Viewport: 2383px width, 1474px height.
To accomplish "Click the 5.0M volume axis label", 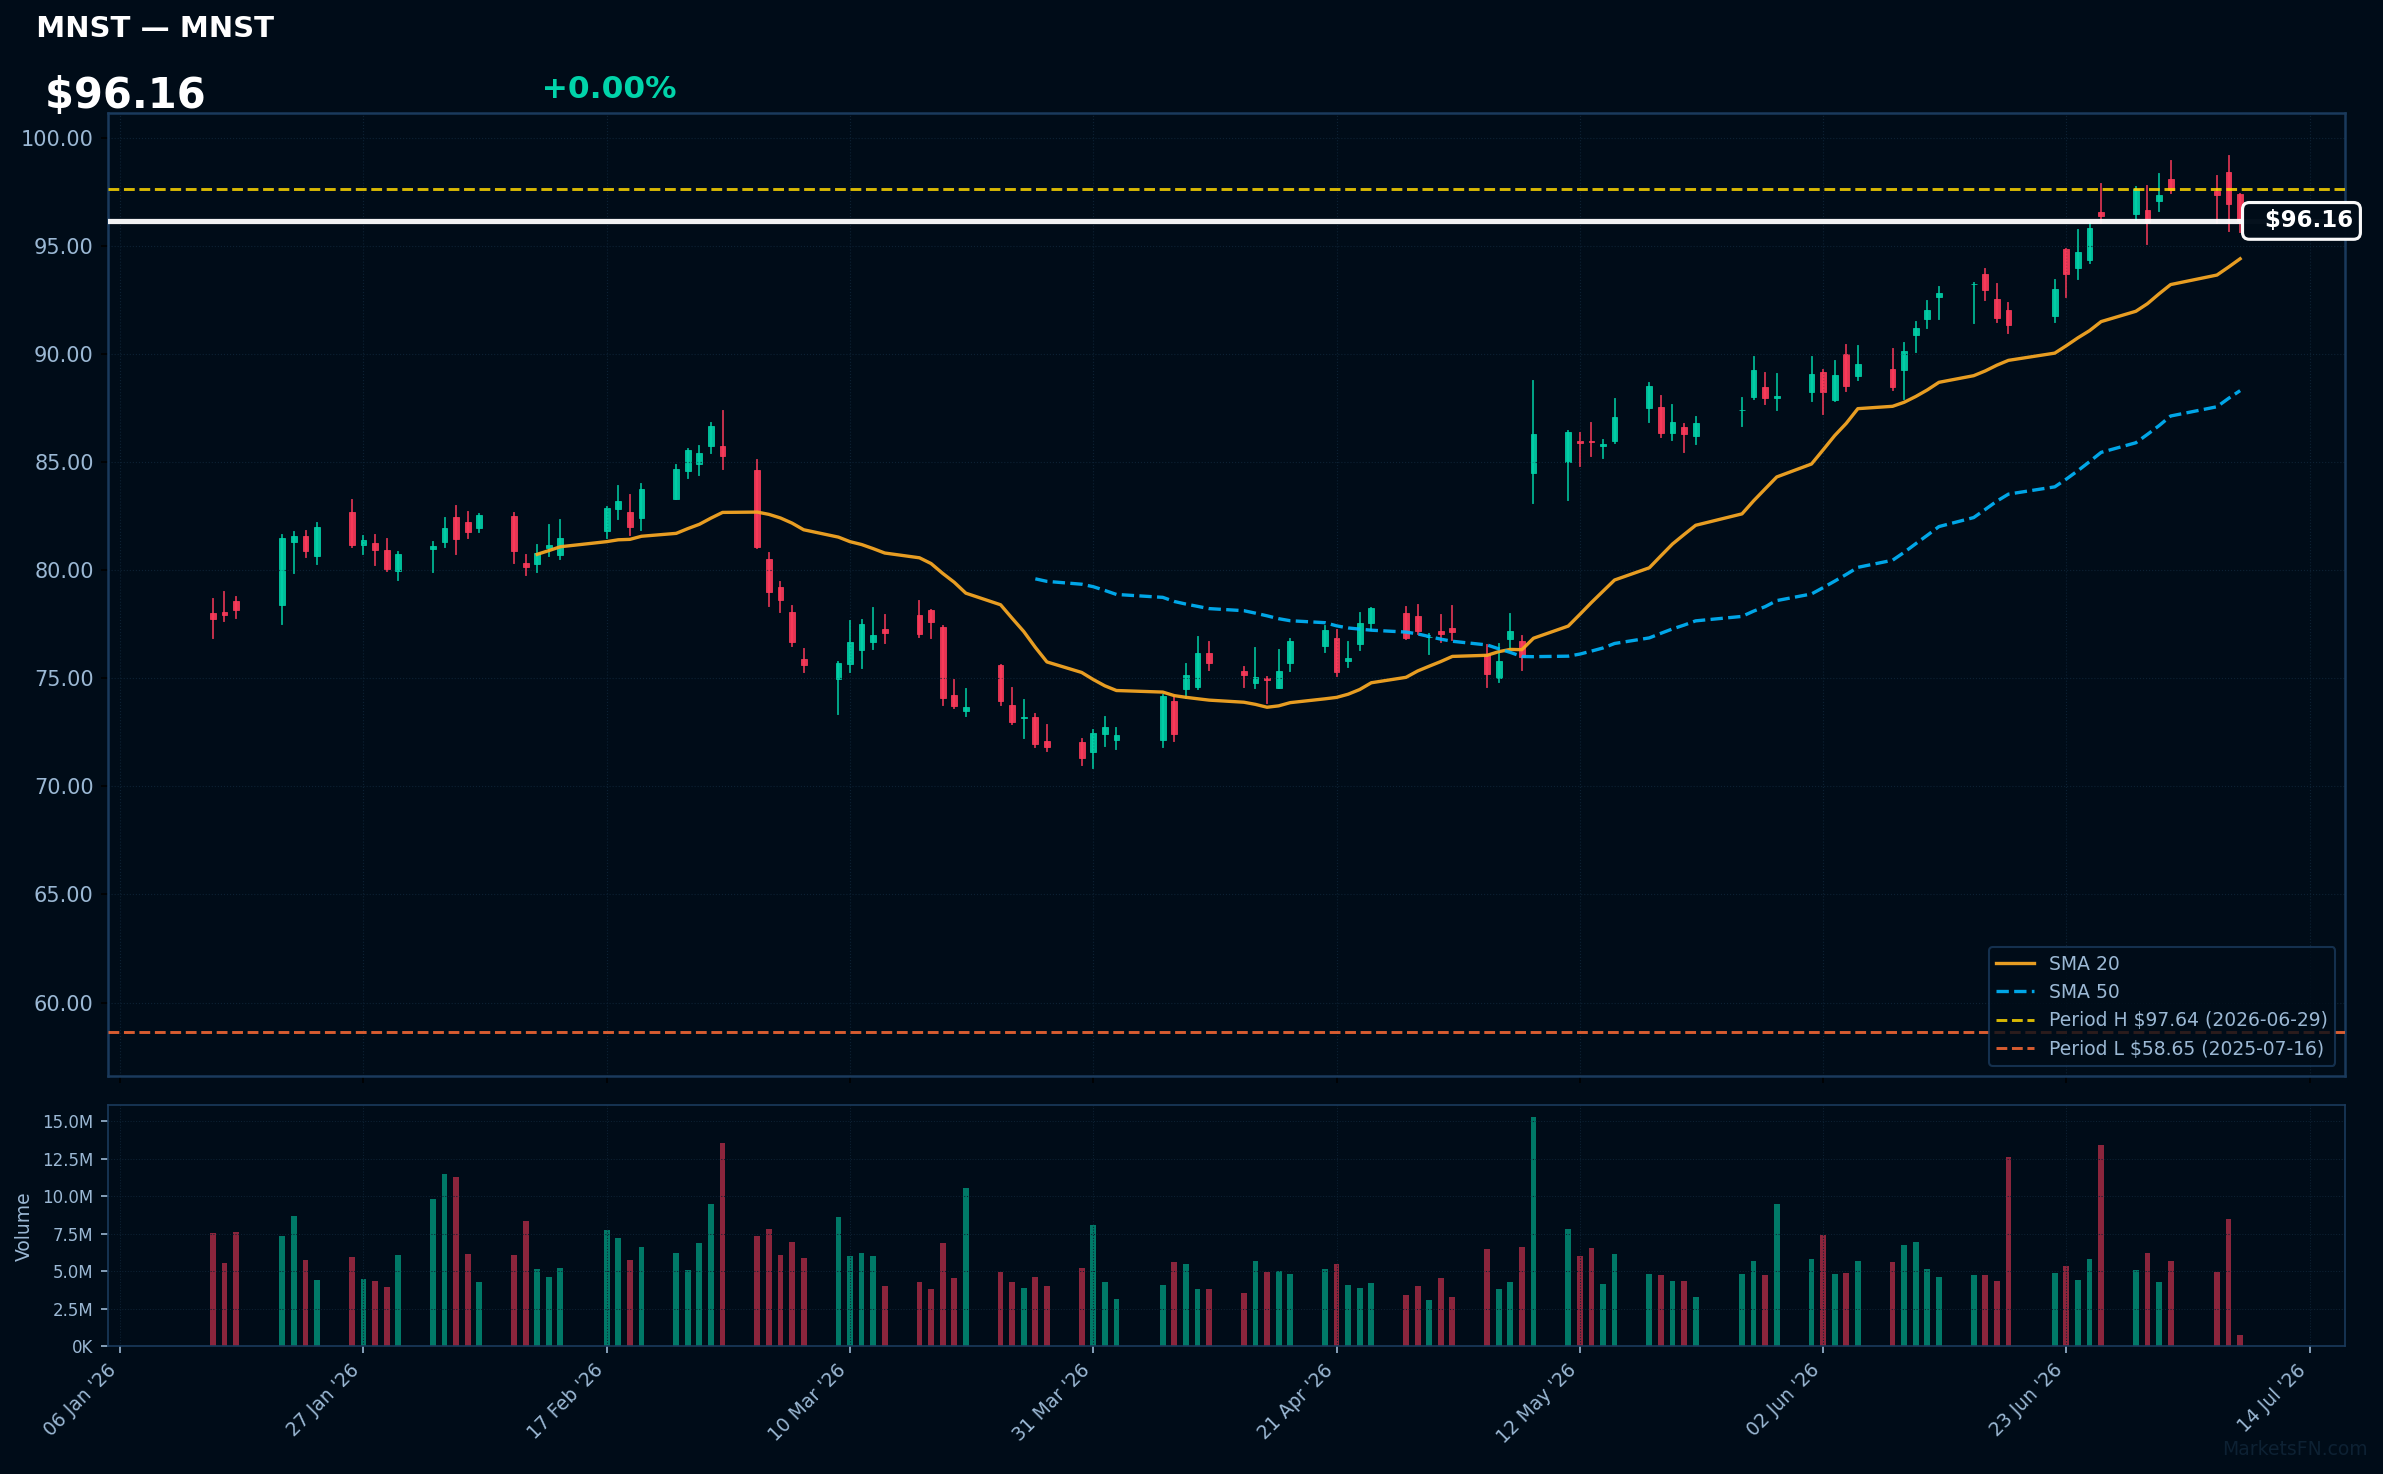I will pos(73,1272).
